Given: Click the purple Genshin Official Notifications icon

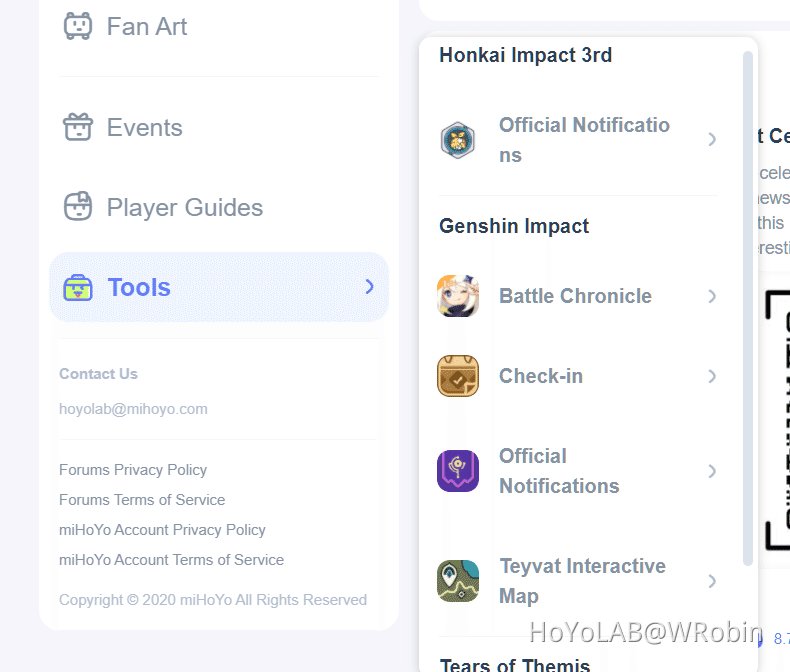Looking at the screenshot, I should pos(458,471).
